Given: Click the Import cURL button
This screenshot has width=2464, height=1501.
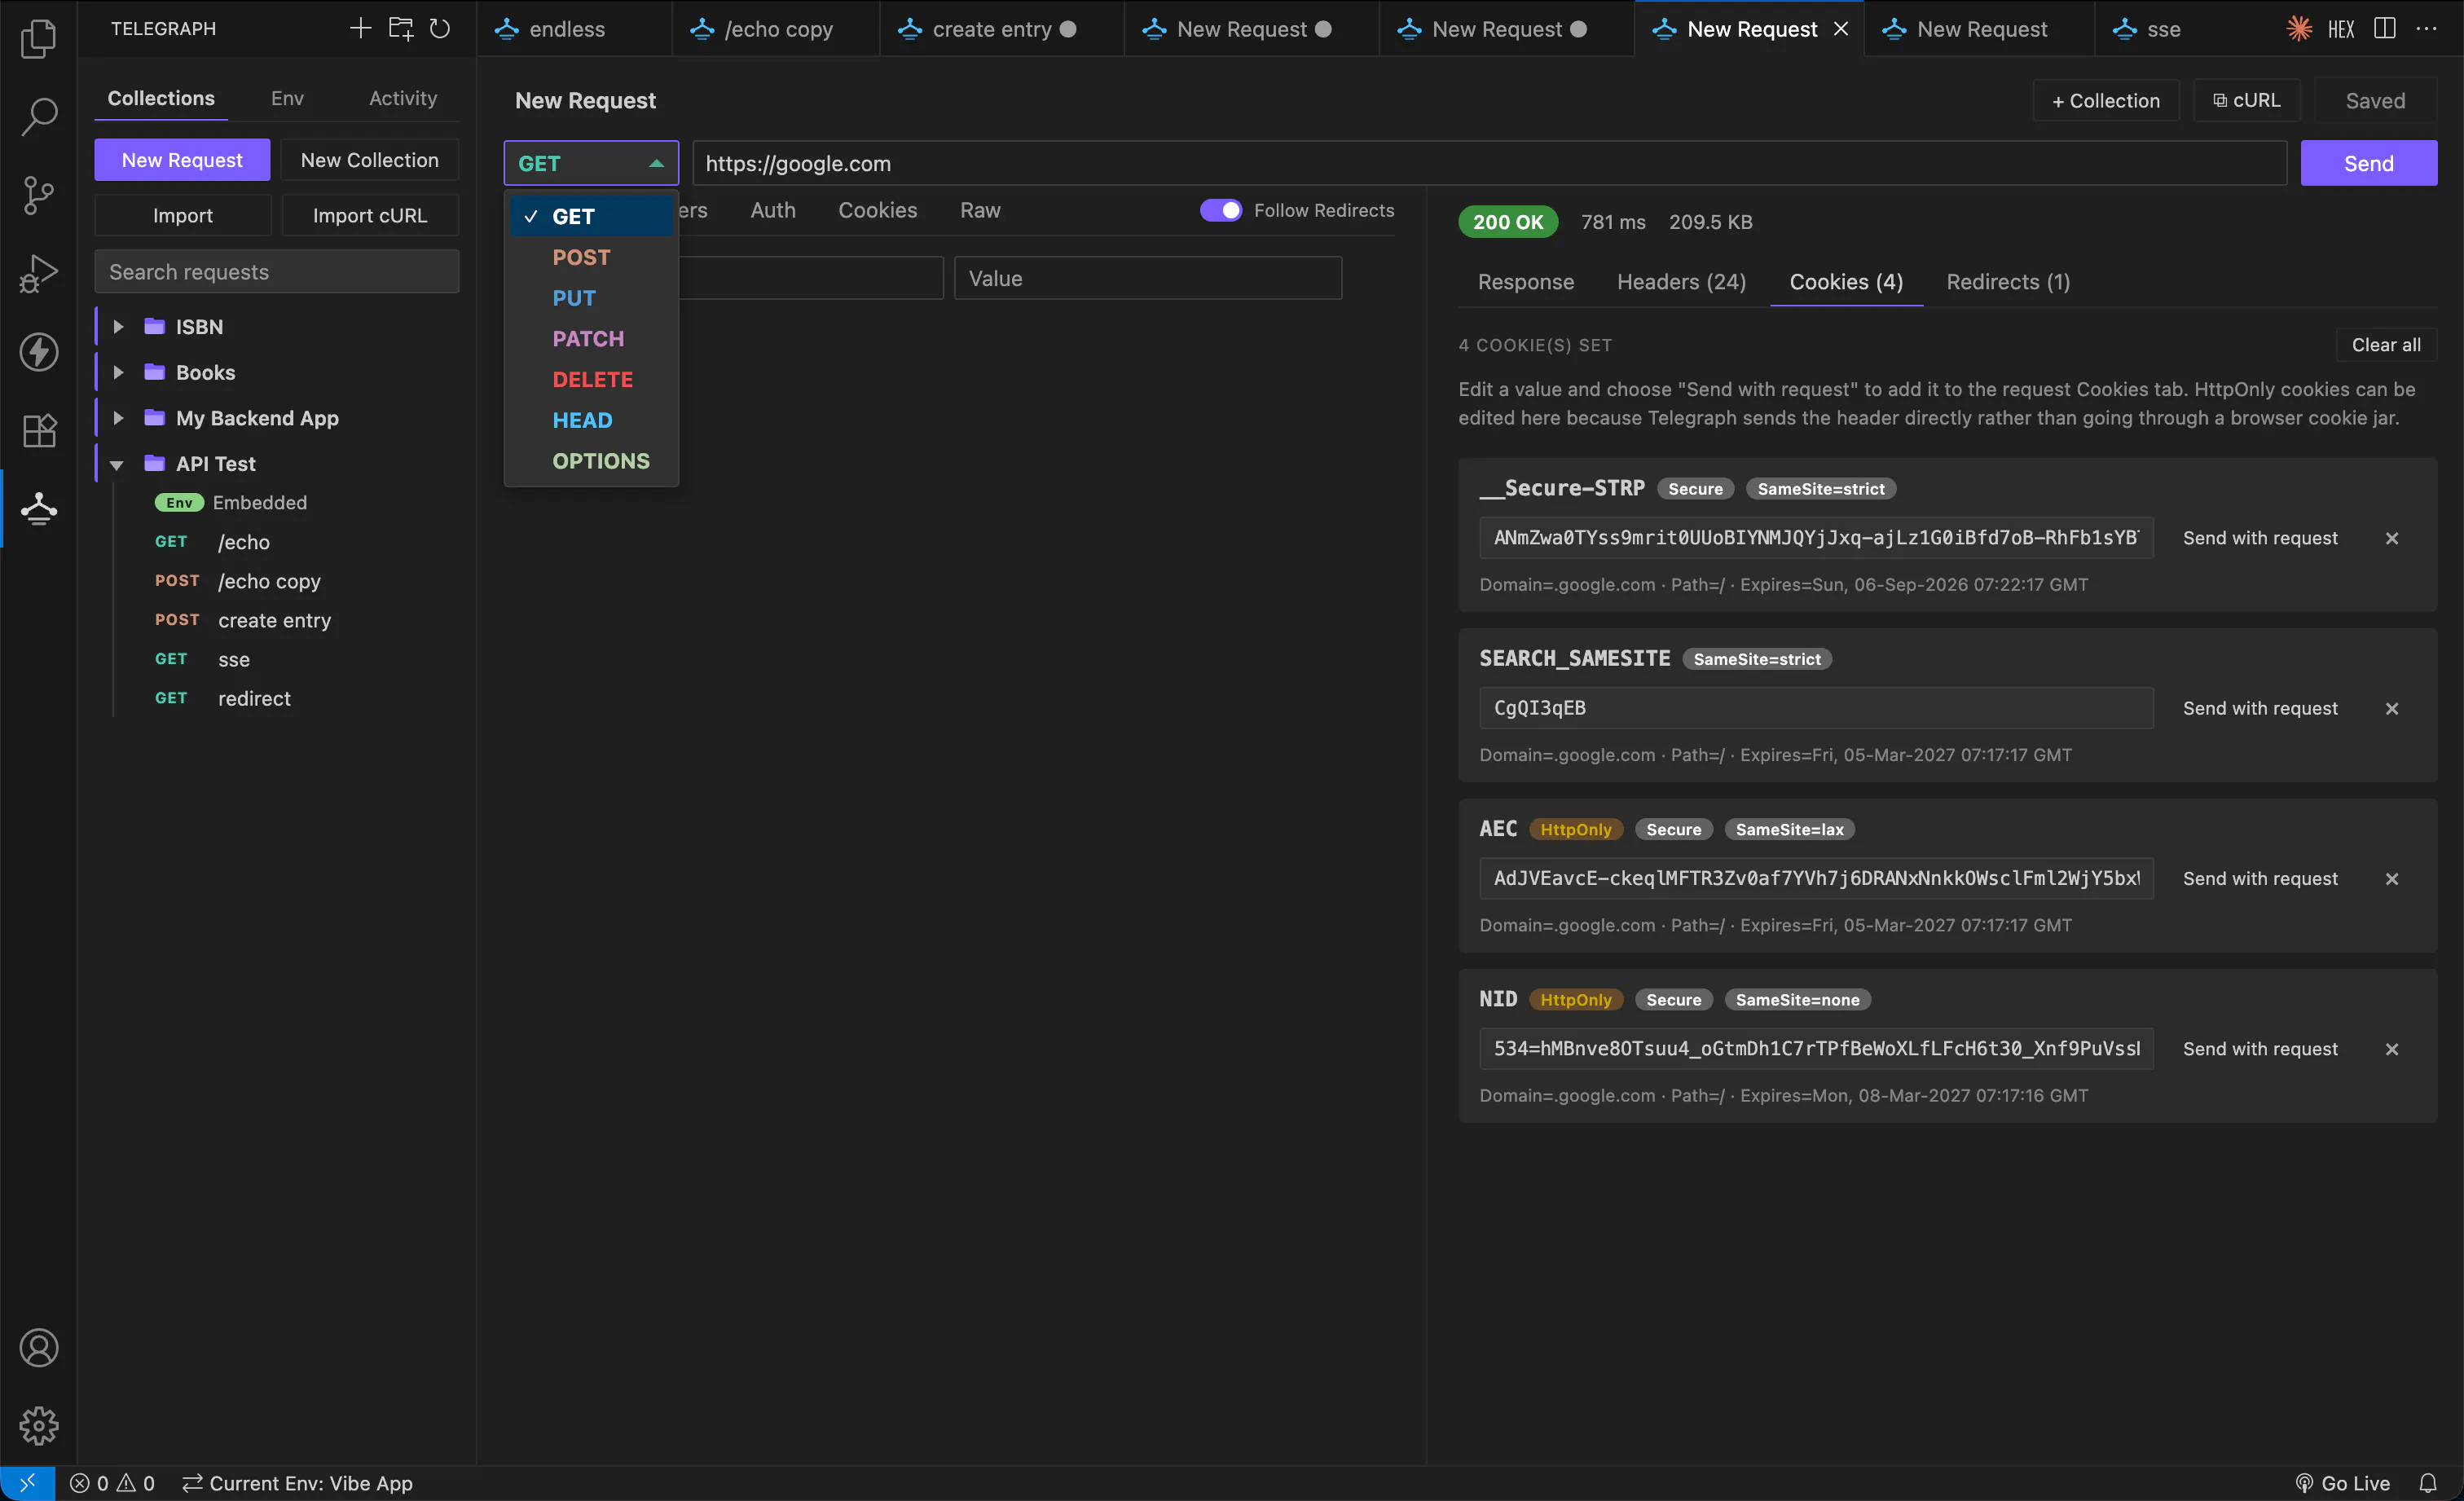Looking at the screenshot, I should click(x=369, y=215).
